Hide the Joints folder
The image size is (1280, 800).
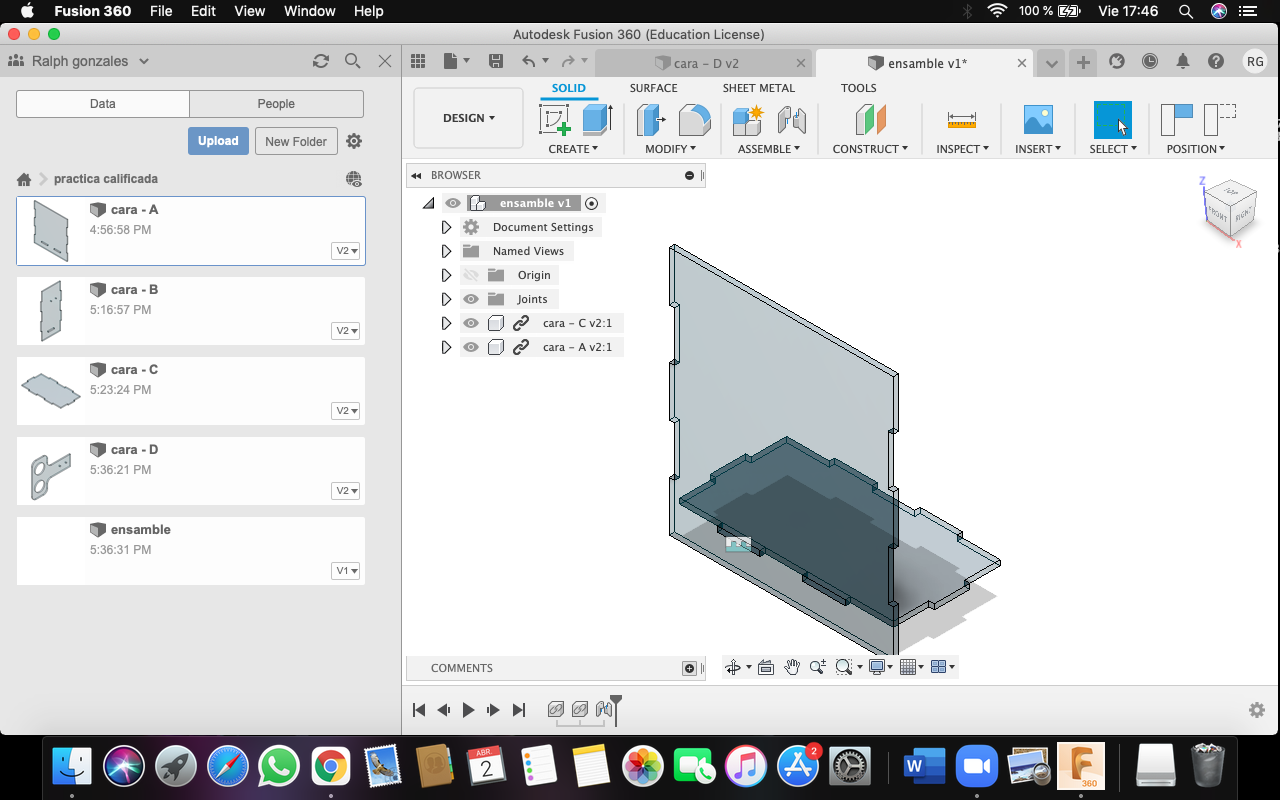tap(471, 299)
